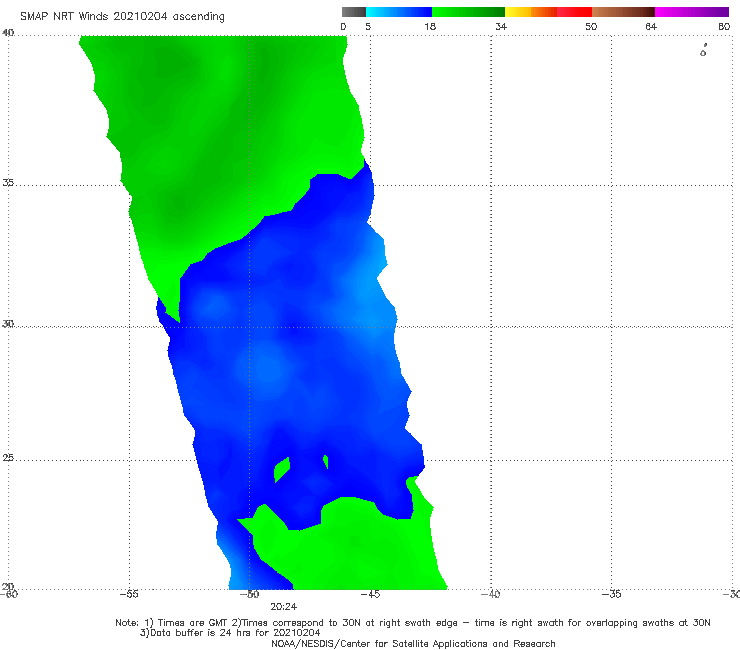Click the green segment of the colorbar
740x650 pixels.
(x=468, y=12)
